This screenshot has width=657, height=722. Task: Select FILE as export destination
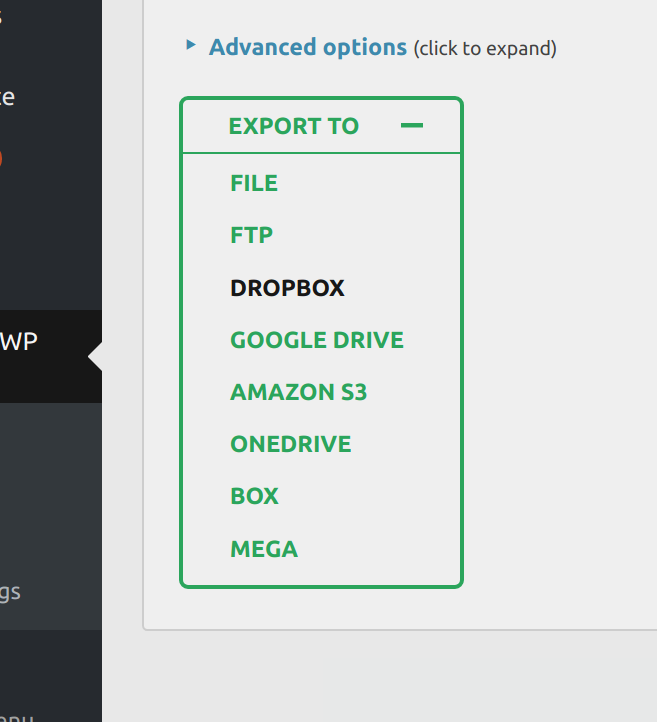pos(254,183)
